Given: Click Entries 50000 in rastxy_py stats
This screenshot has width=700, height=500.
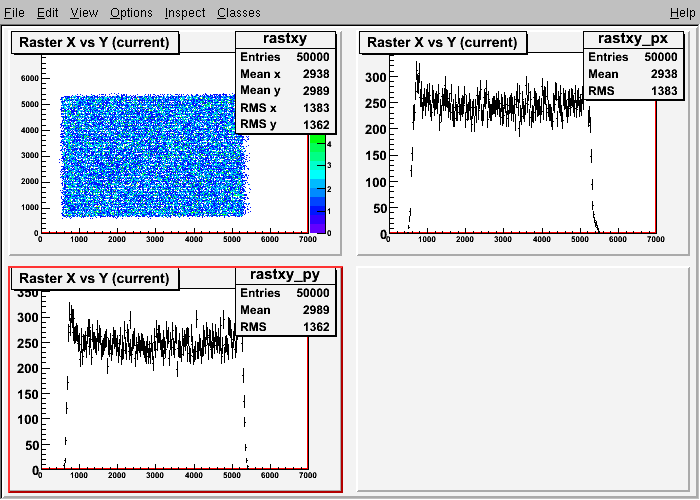Looking at the screenshot, I should (x=285, y=293).
